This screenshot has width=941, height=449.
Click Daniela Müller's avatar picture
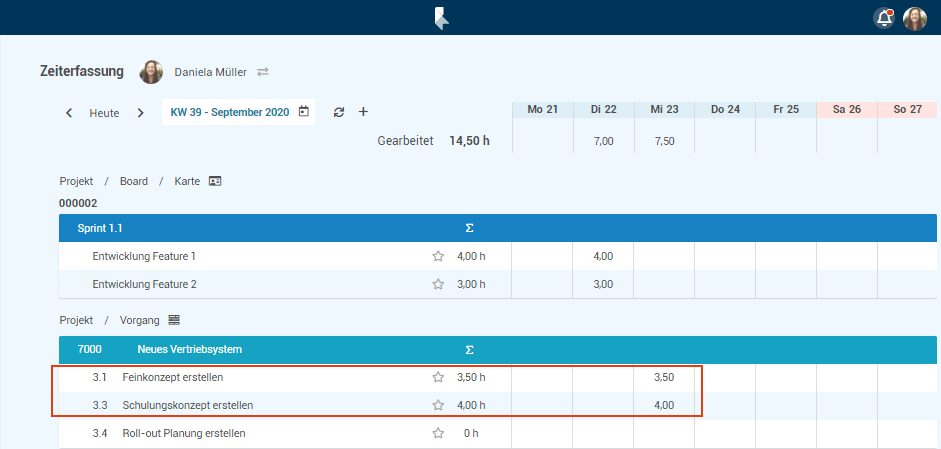(151, 72)
